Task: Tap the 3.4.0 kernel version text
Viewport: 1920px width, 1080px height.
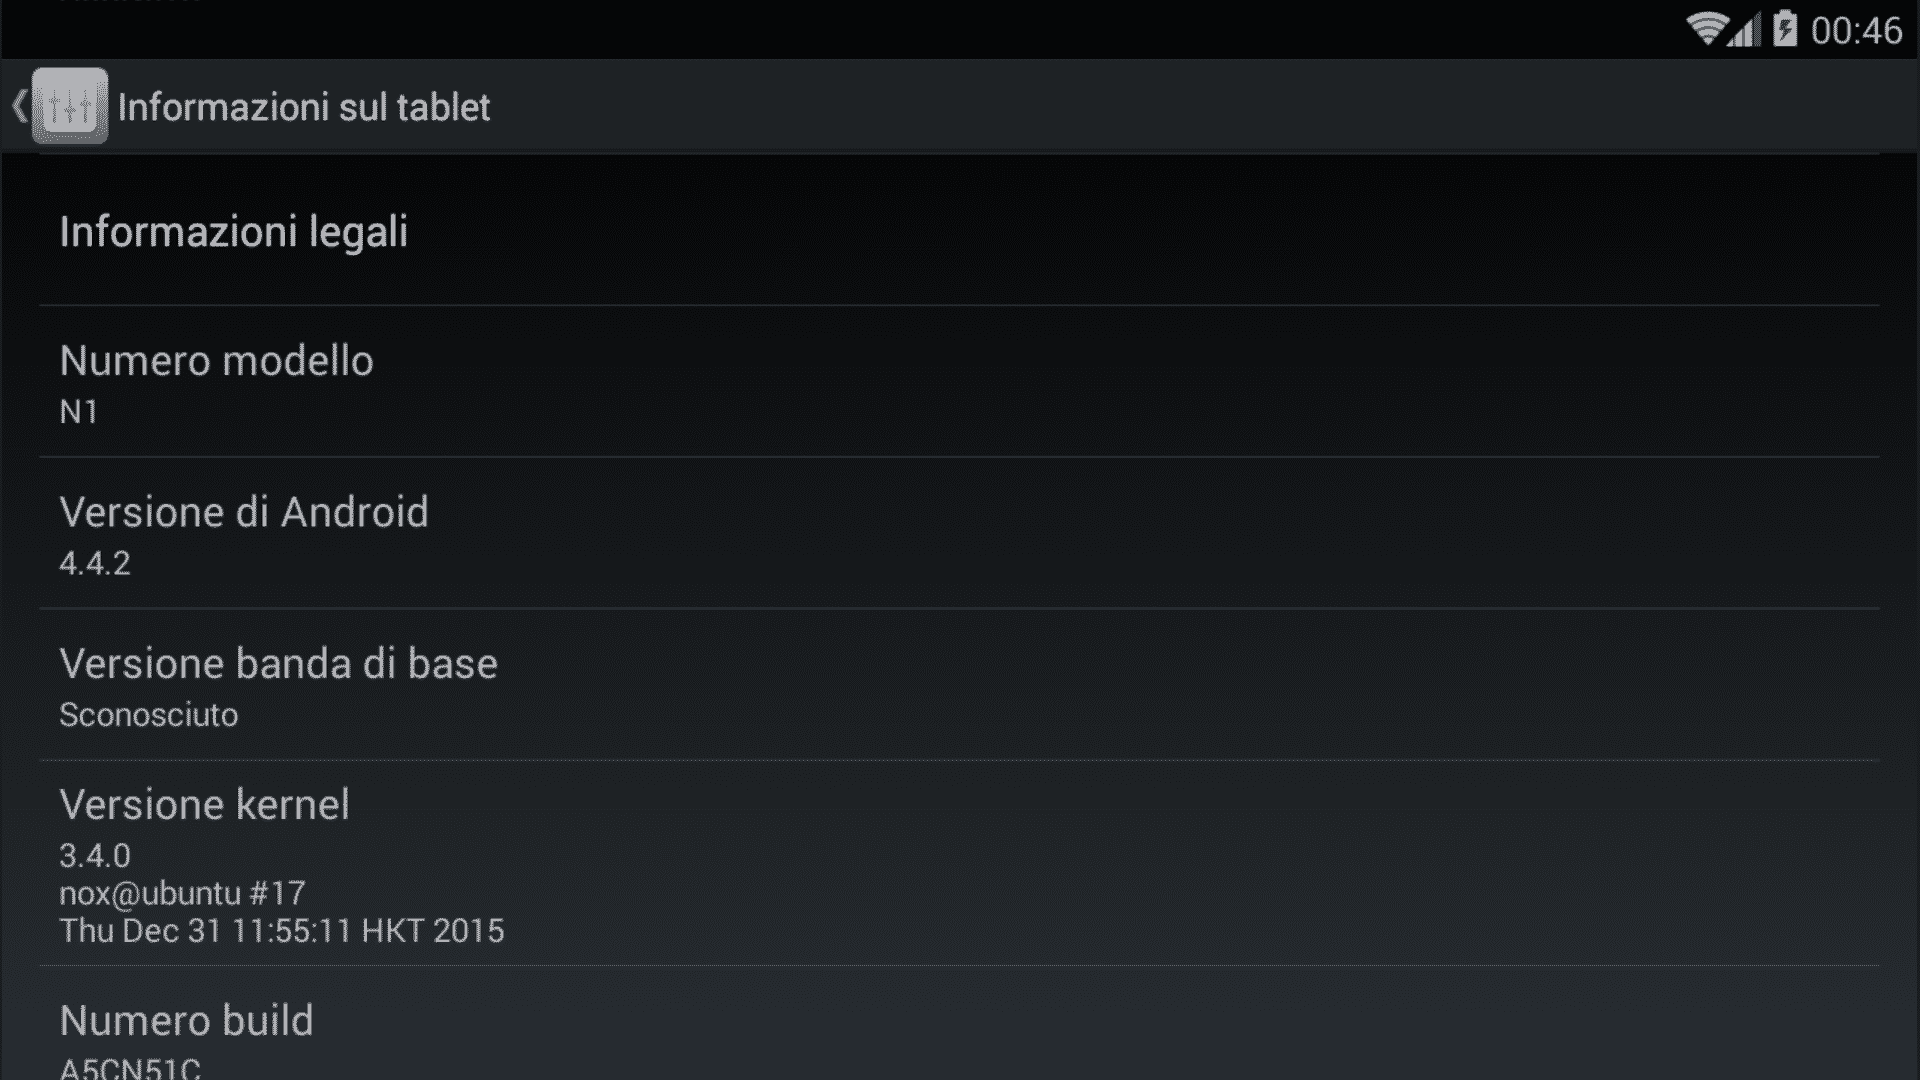Action: click(95, 856)
